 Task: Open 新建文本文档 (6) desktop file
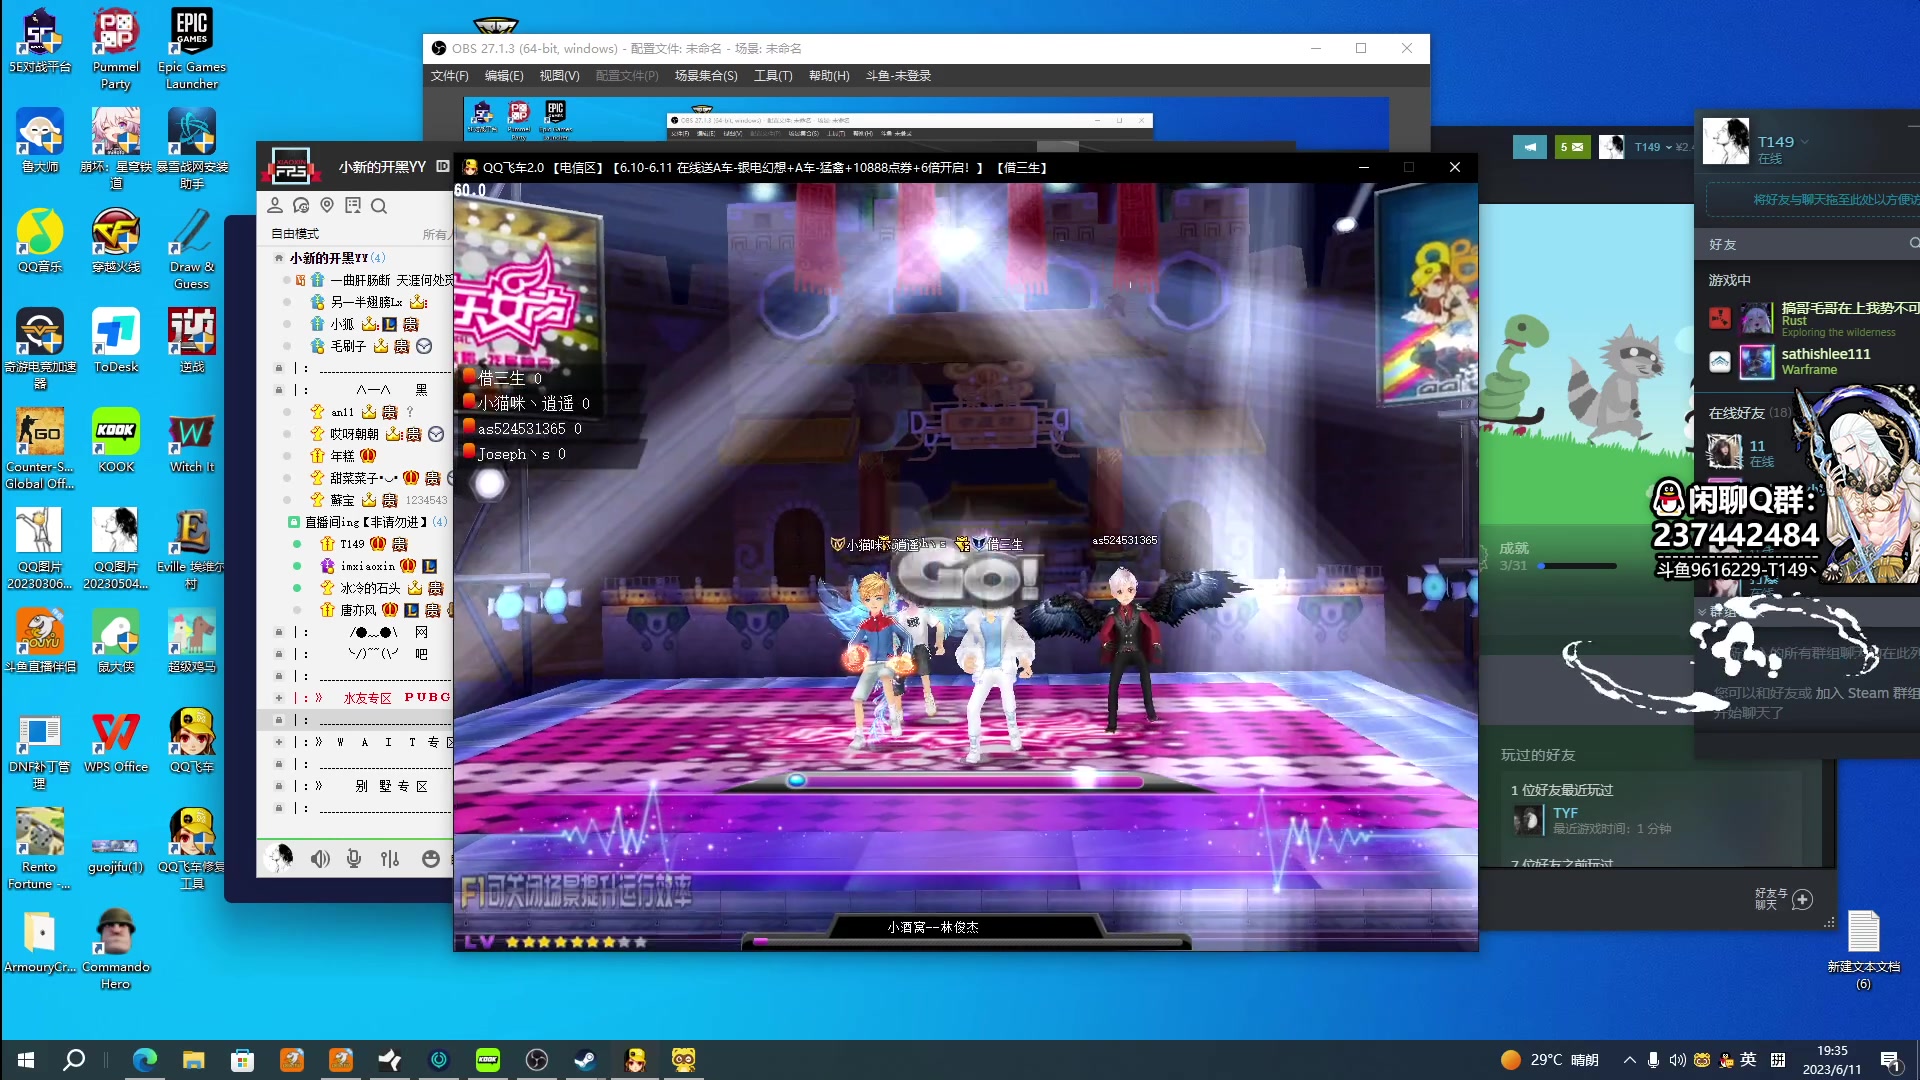1863,949
